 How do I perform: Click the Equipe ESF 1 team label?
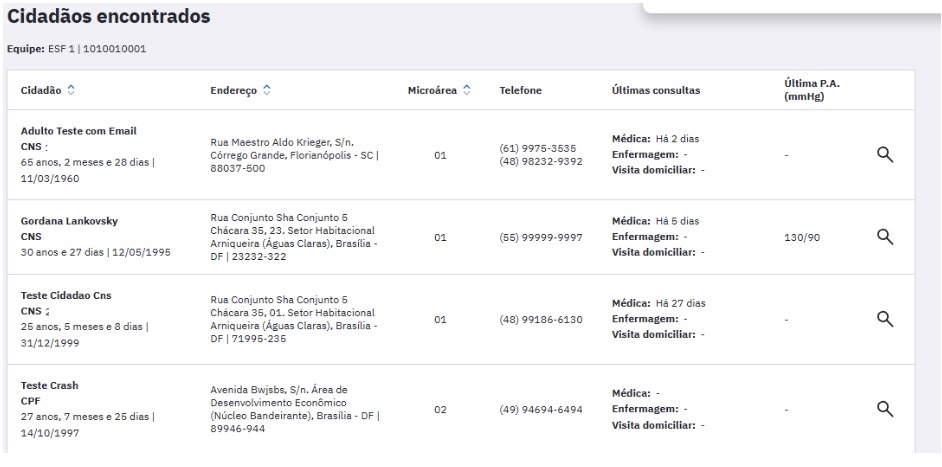click(76, 48)
